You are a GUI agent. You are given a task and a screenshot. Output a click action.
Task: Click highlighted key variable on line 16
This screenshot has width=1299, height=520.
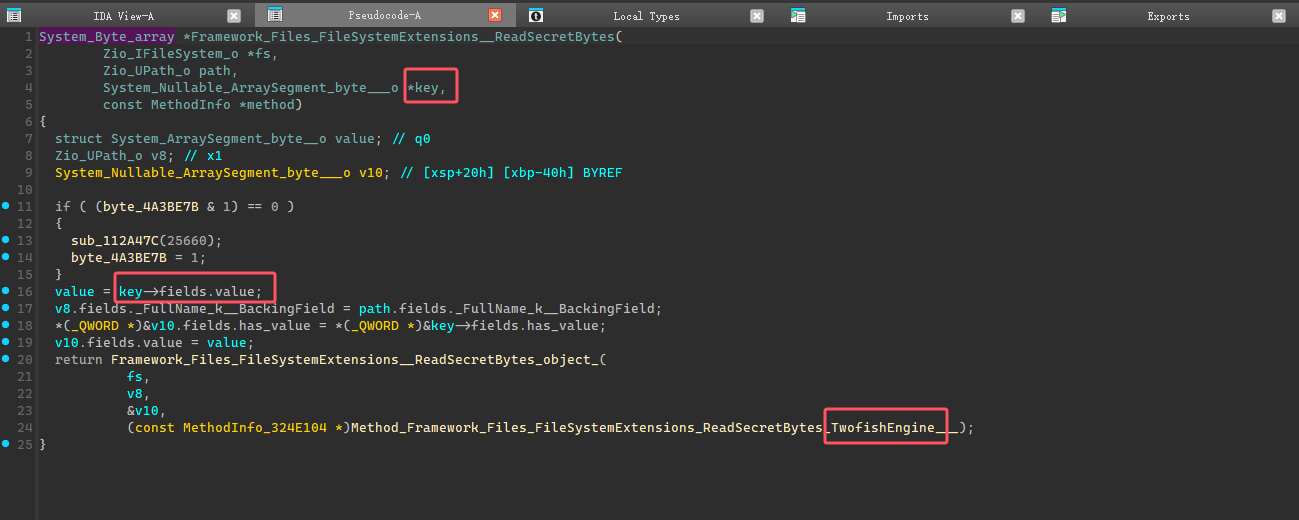(131, 291)
